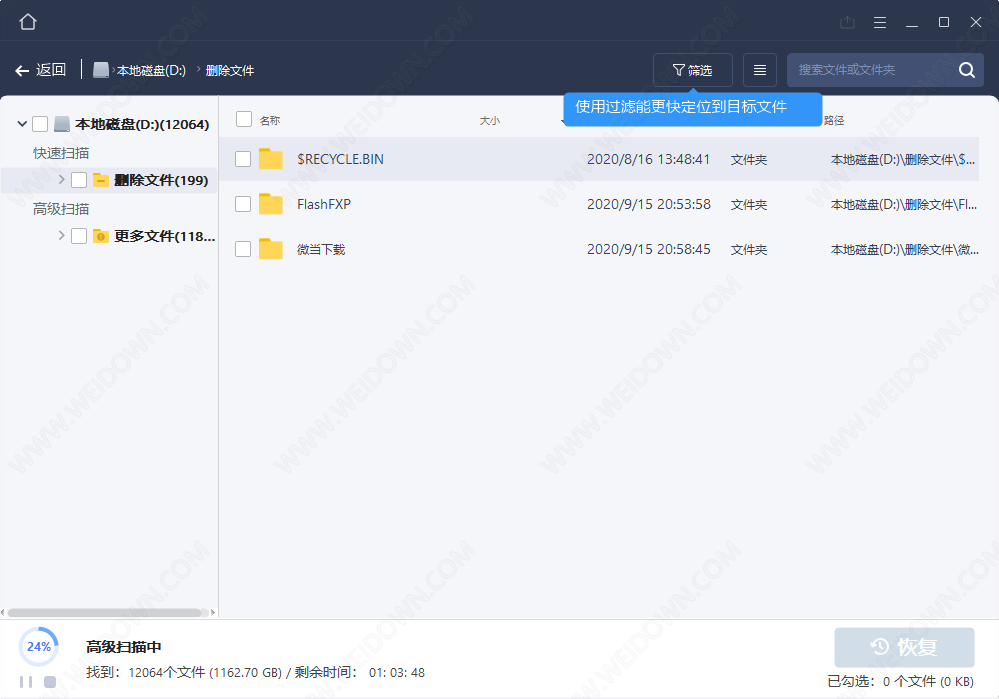Check the 删除文件(199) checkbox

(79, 180)
